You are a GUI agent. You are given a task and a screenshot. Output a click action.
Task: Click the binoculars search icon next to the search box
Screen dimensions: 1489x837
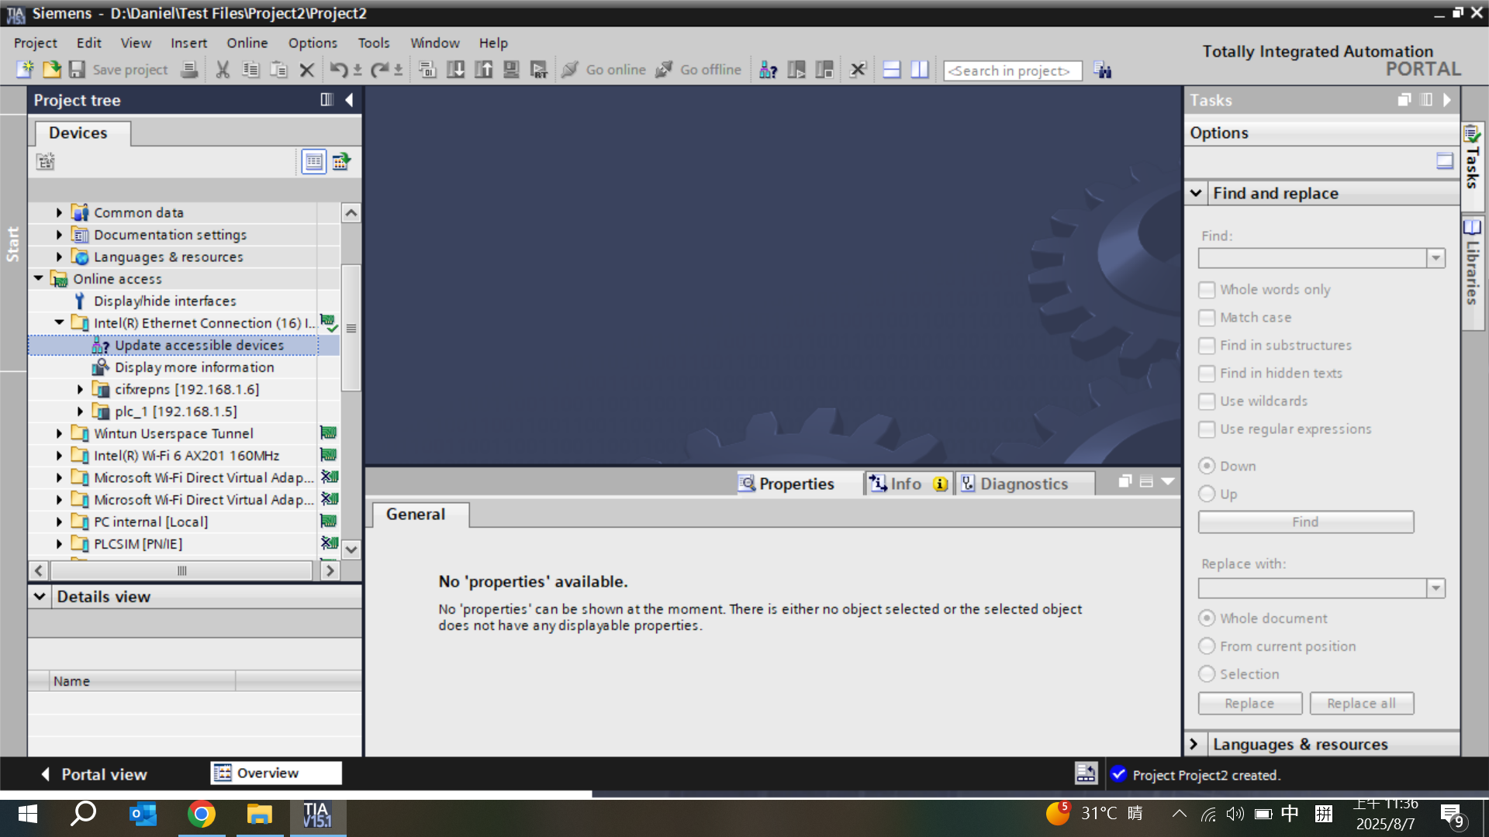click(x=1102, y=70)
